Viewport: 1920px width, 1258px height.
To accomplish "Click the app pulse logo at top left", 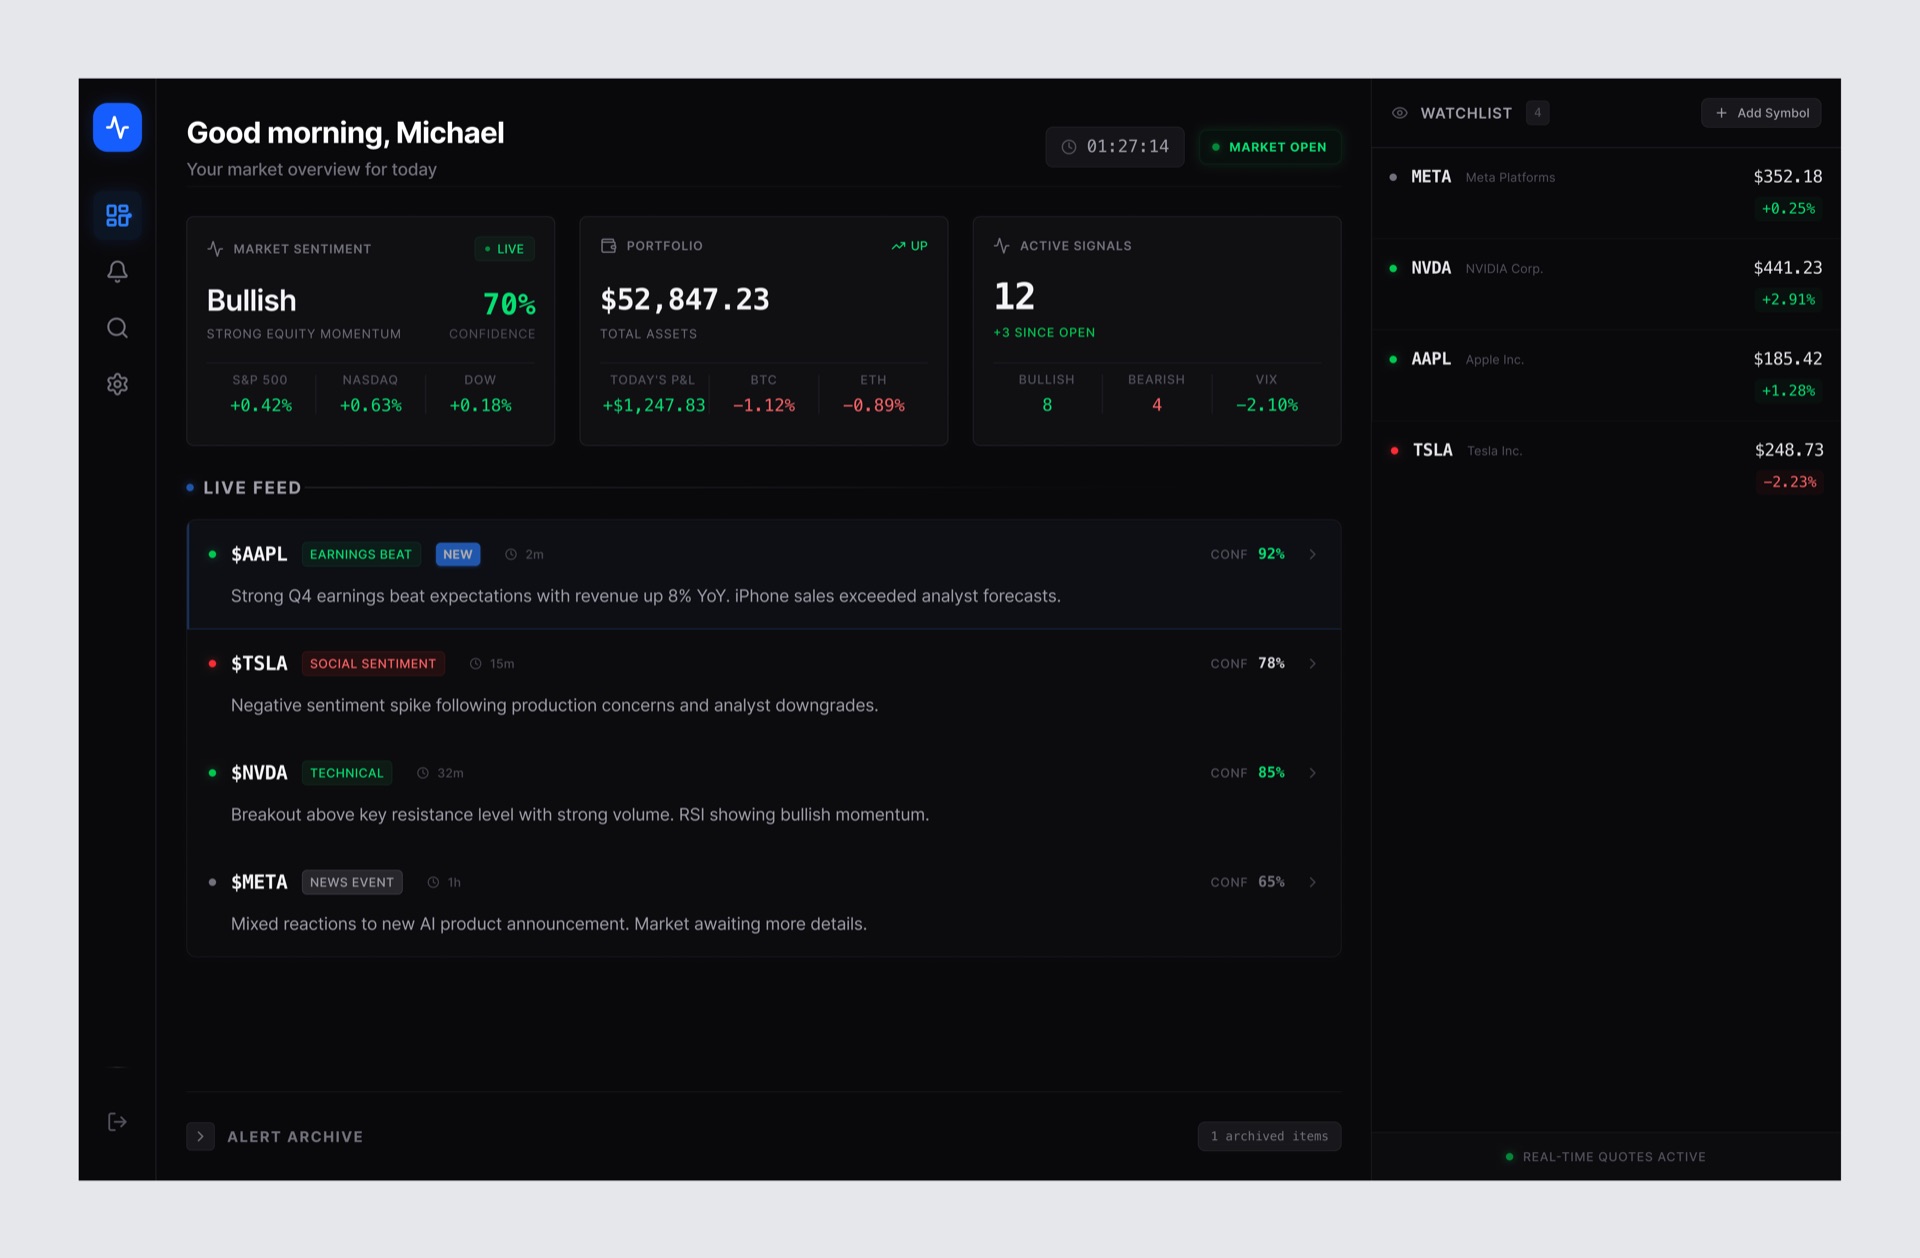I will pyautogui.click(x=117, y=127).
